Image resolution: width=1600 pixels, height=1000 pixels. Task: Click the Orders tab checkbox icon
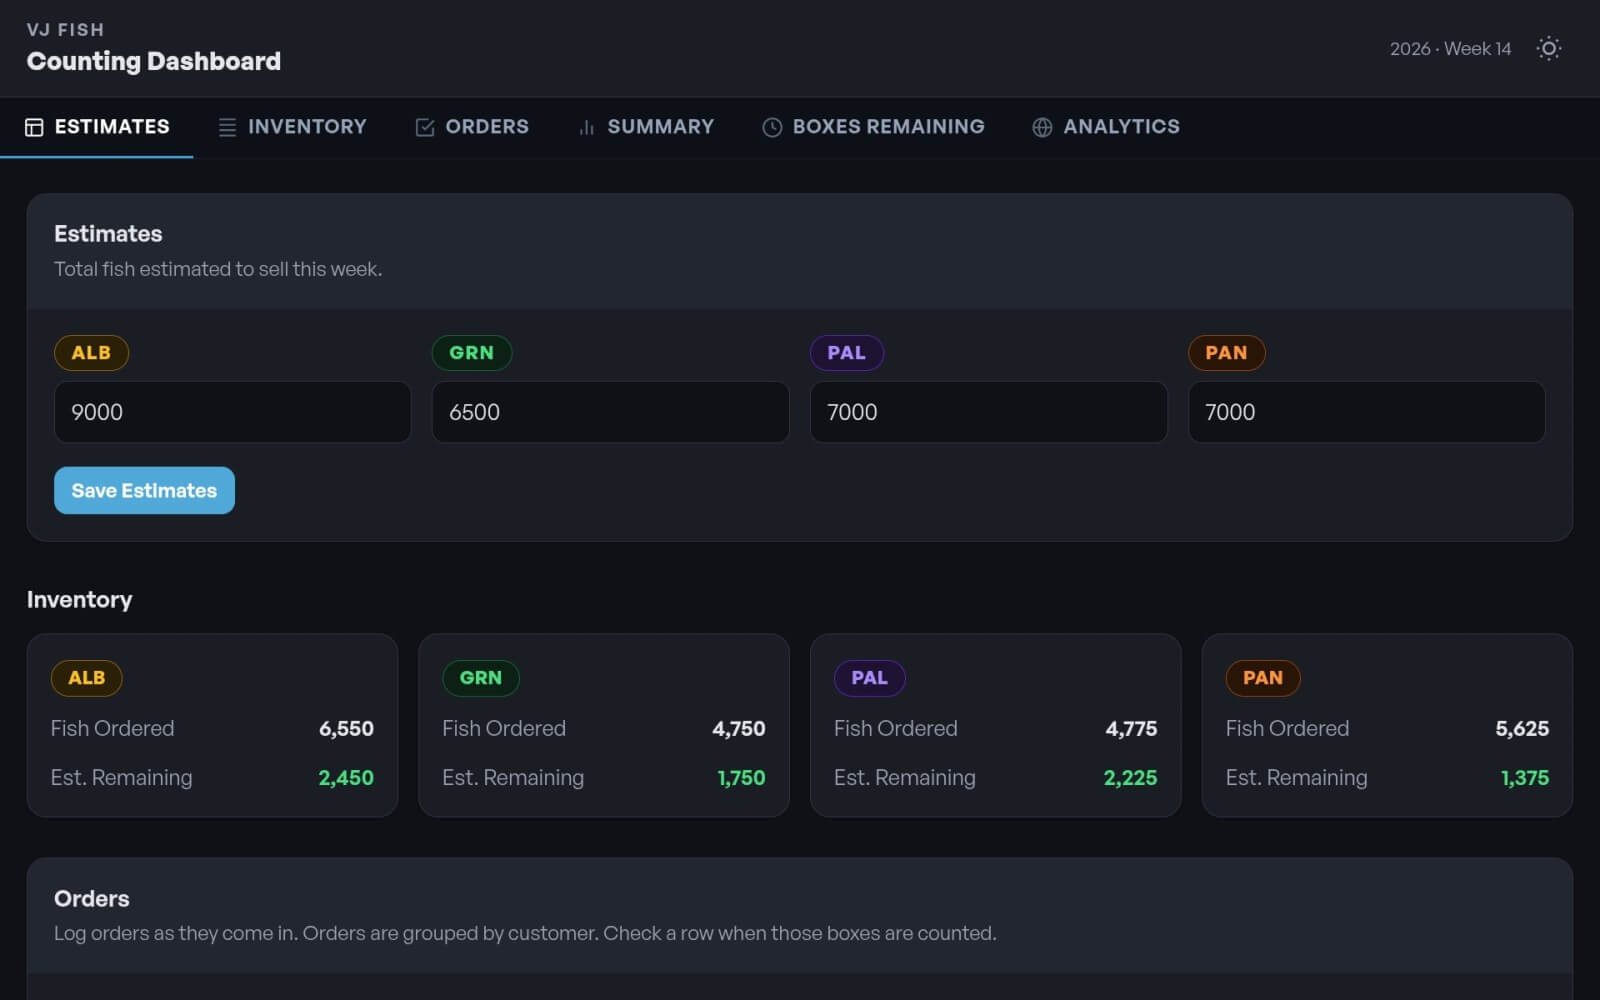425,127
